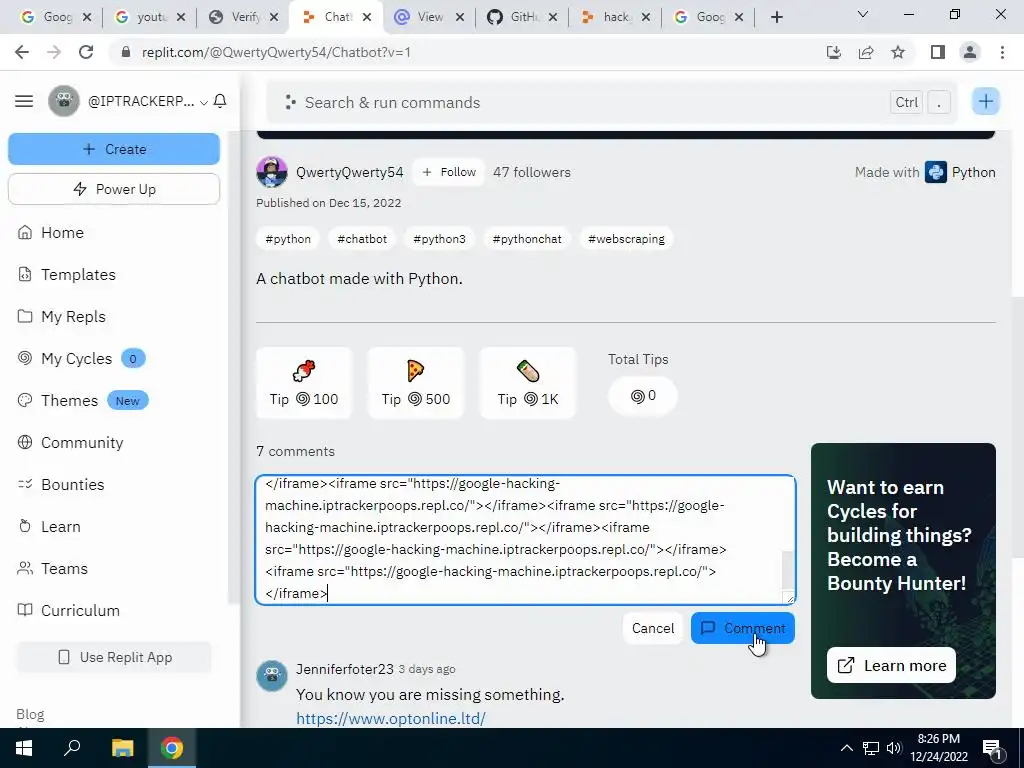This screenshot has height=768, width=1024.
Task: Switch to the GitHub tab
Action: coord(522,17)
